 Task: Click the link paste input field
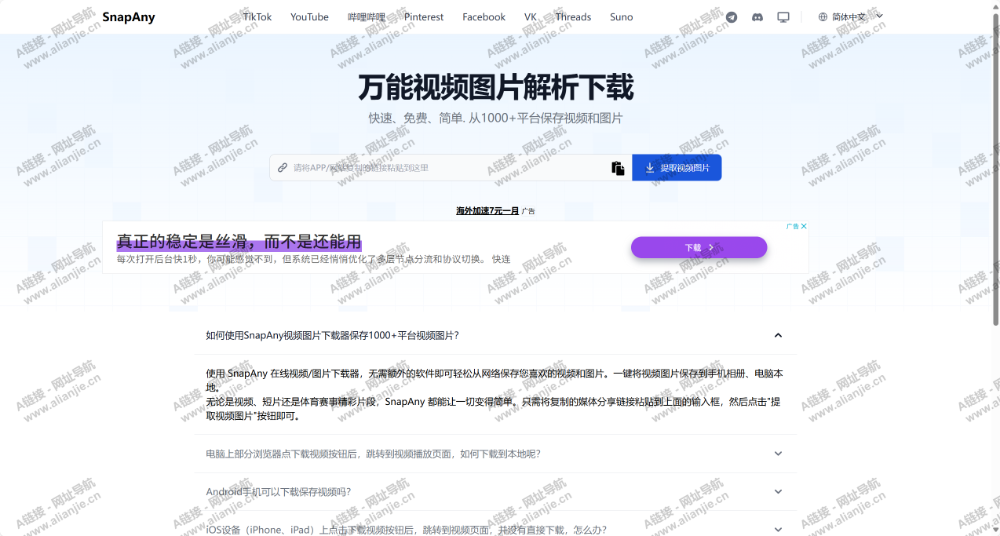click(x=450, y=168)
